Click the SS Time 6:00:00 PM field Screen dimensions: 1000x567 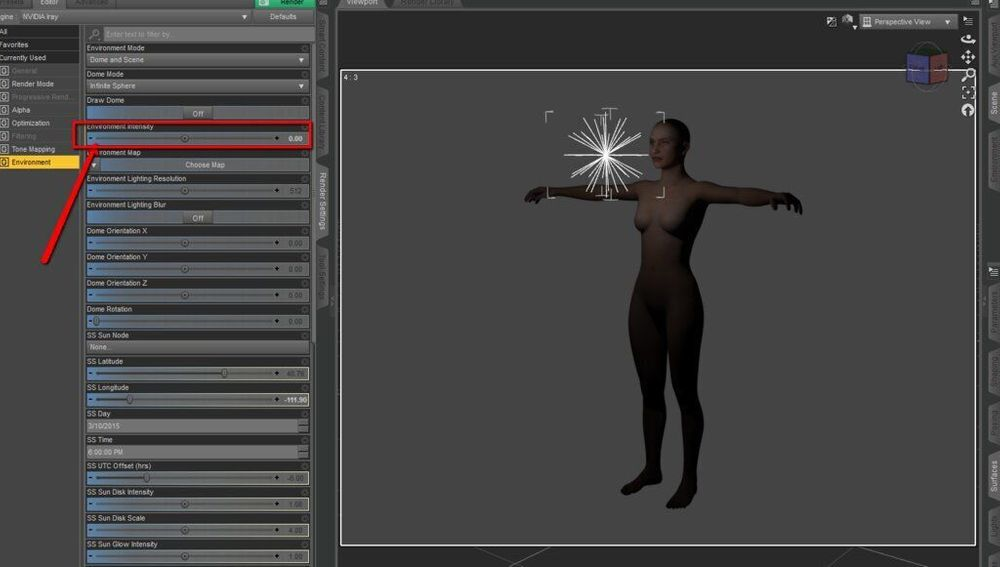coord(192,452)
